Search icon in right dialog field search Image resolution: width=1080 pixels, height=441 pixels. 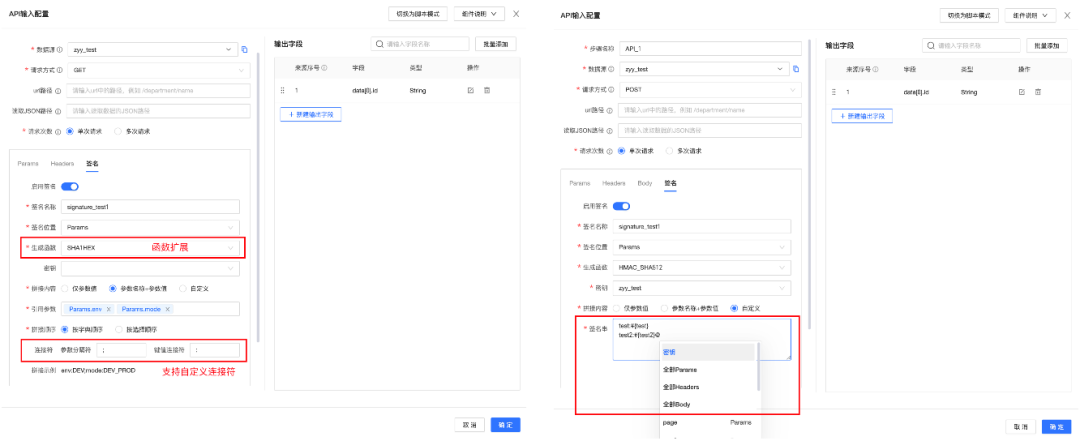(931, 45)
